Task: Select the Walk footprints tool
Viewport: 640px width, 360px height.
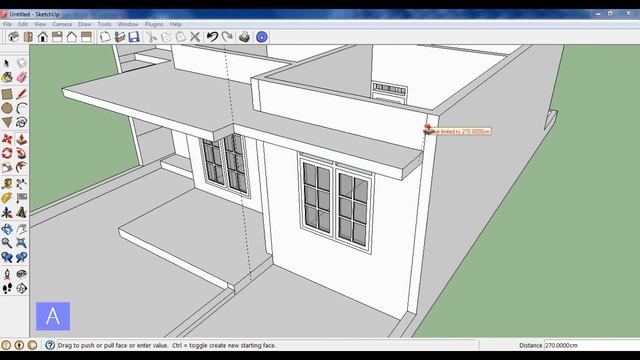Action: coord(7,289)
